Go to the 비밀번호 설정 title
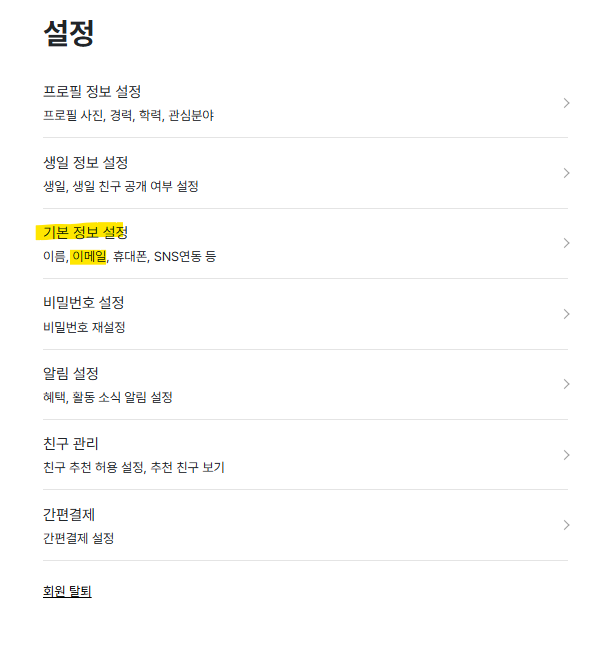This screenshot has height=647, width=602. (x=83, y=303)
